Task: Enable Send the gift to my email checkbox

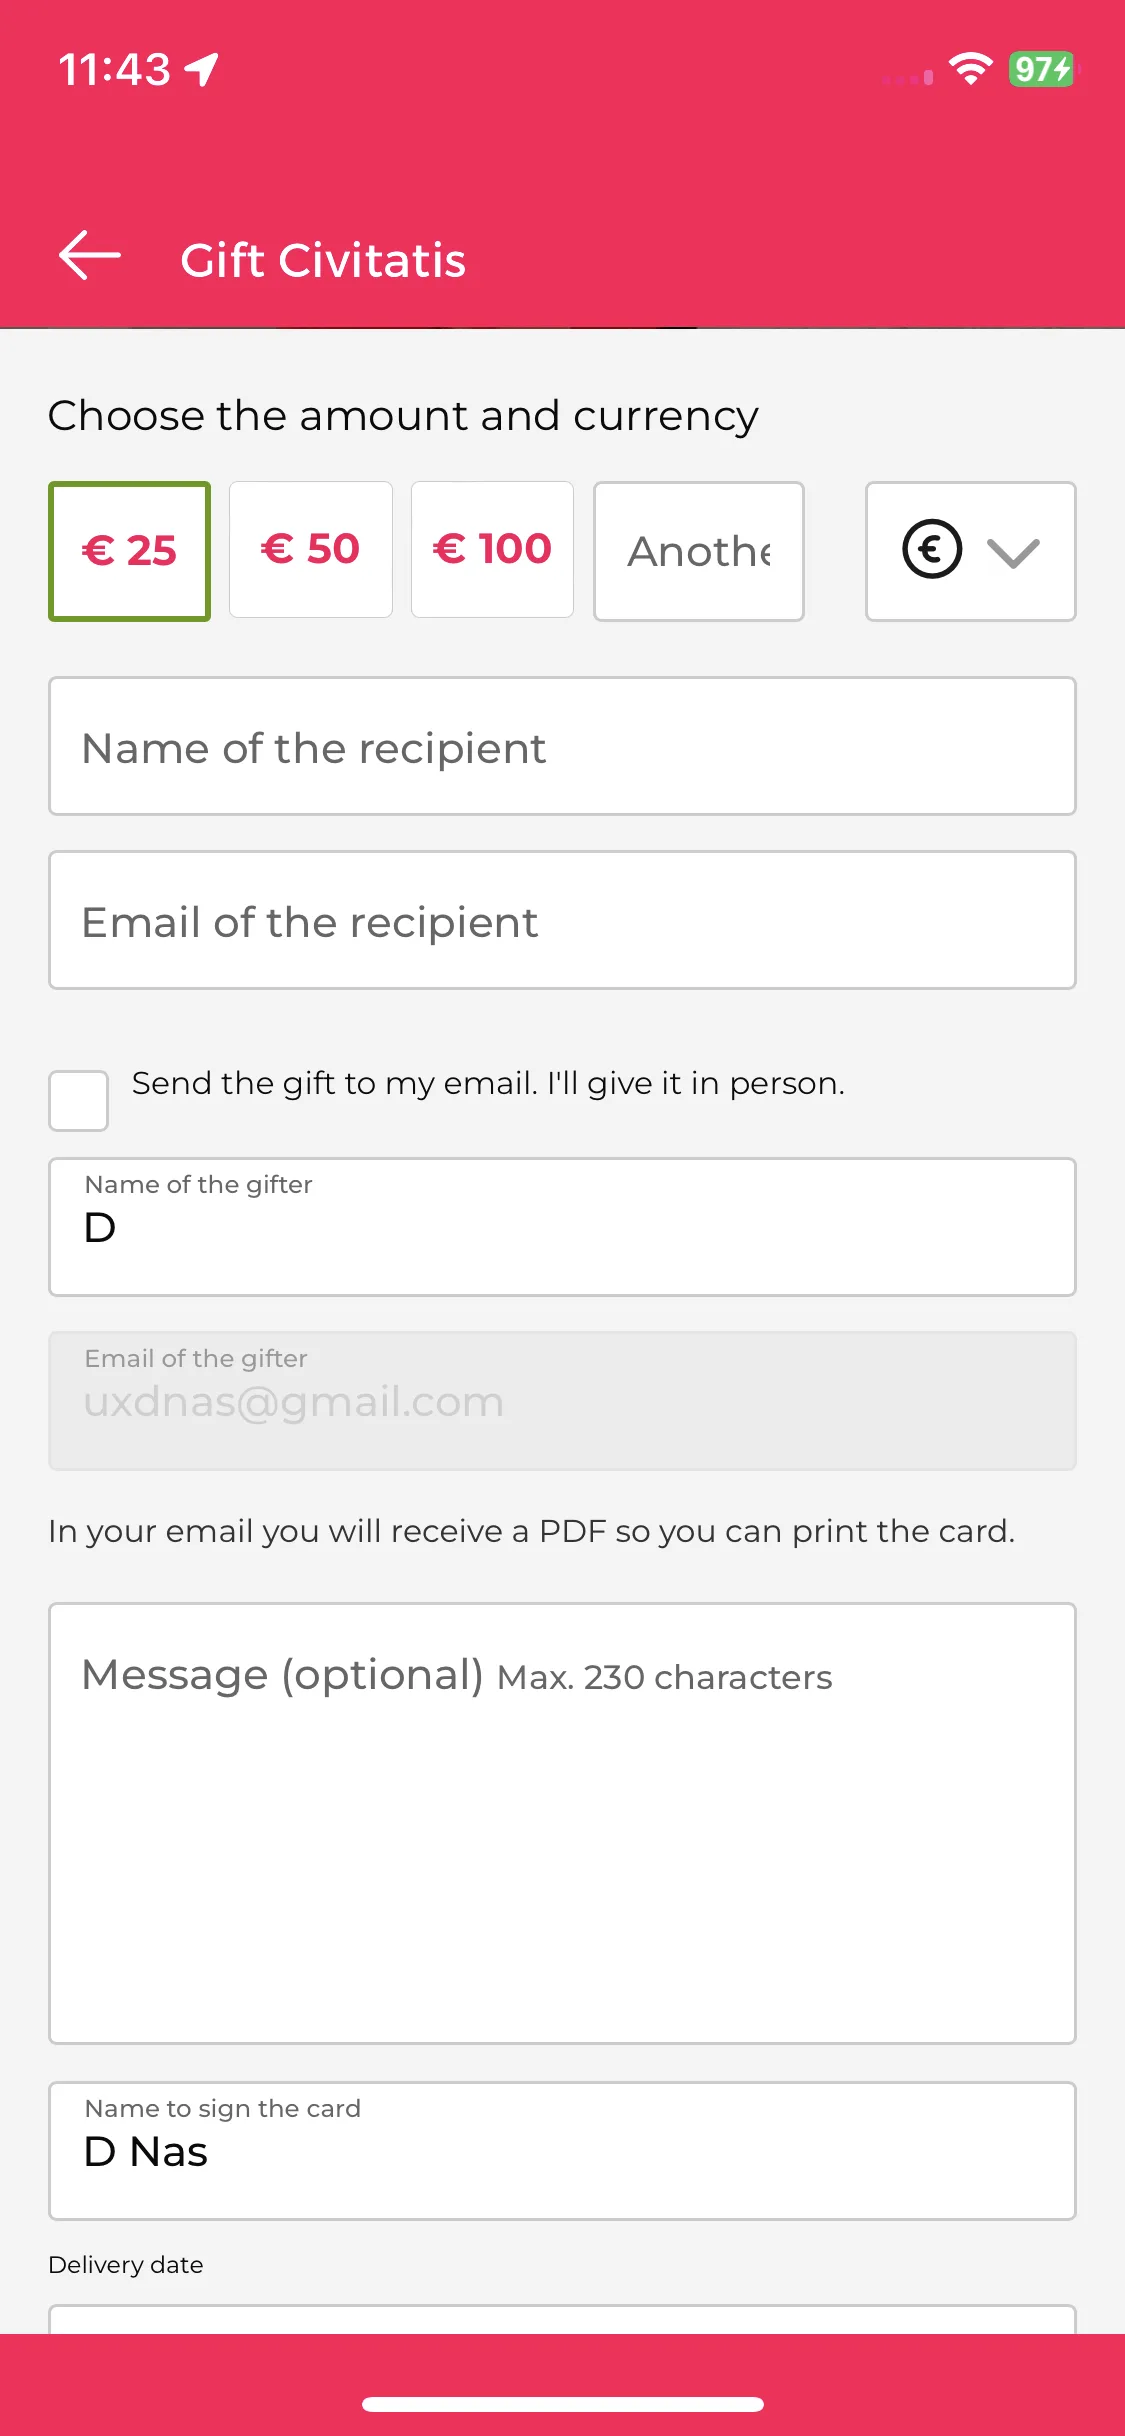Action: (x=78, y=1101)
